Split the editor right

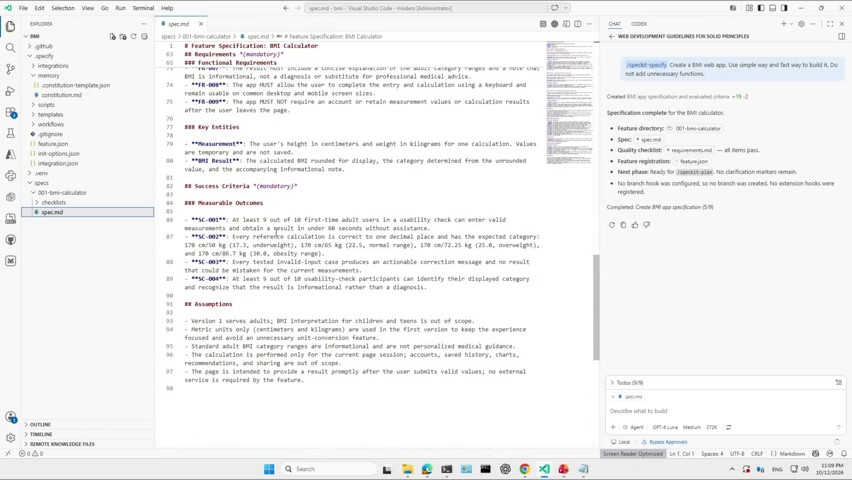(x=578, y=24)
